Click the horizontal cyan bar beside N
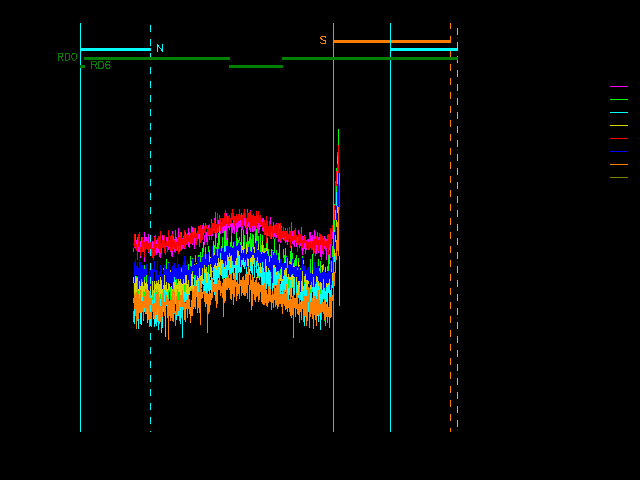 point(116,50)
